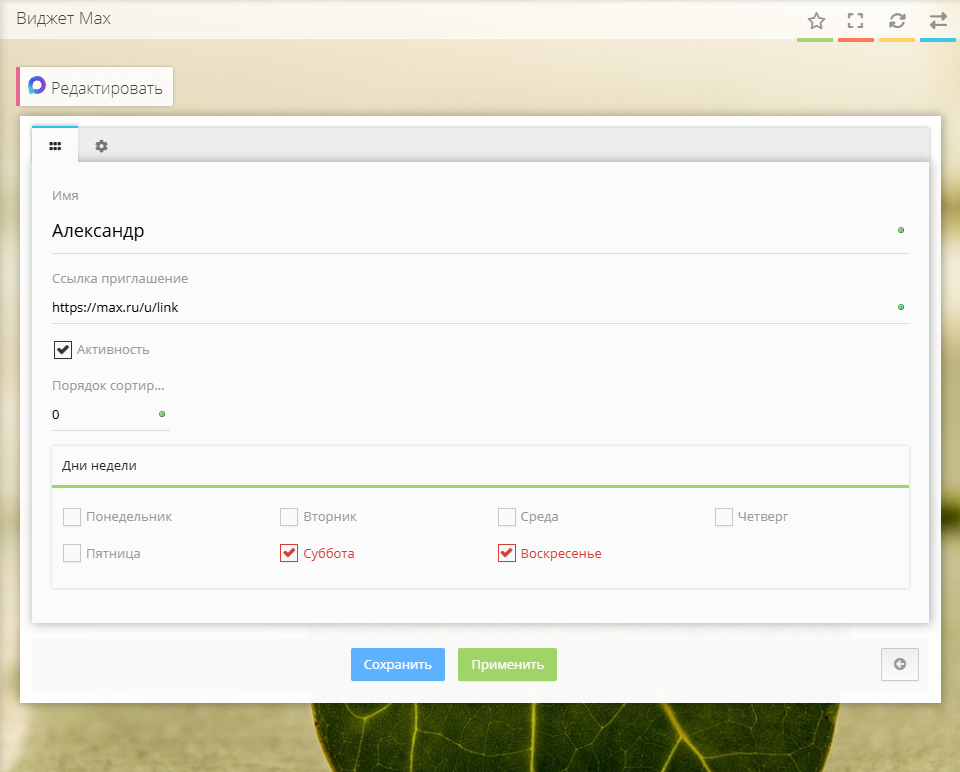The width and height of the screenshot is (960, 772).
Task: Toggle fullscreen mode icon
Action: (855, 21)
